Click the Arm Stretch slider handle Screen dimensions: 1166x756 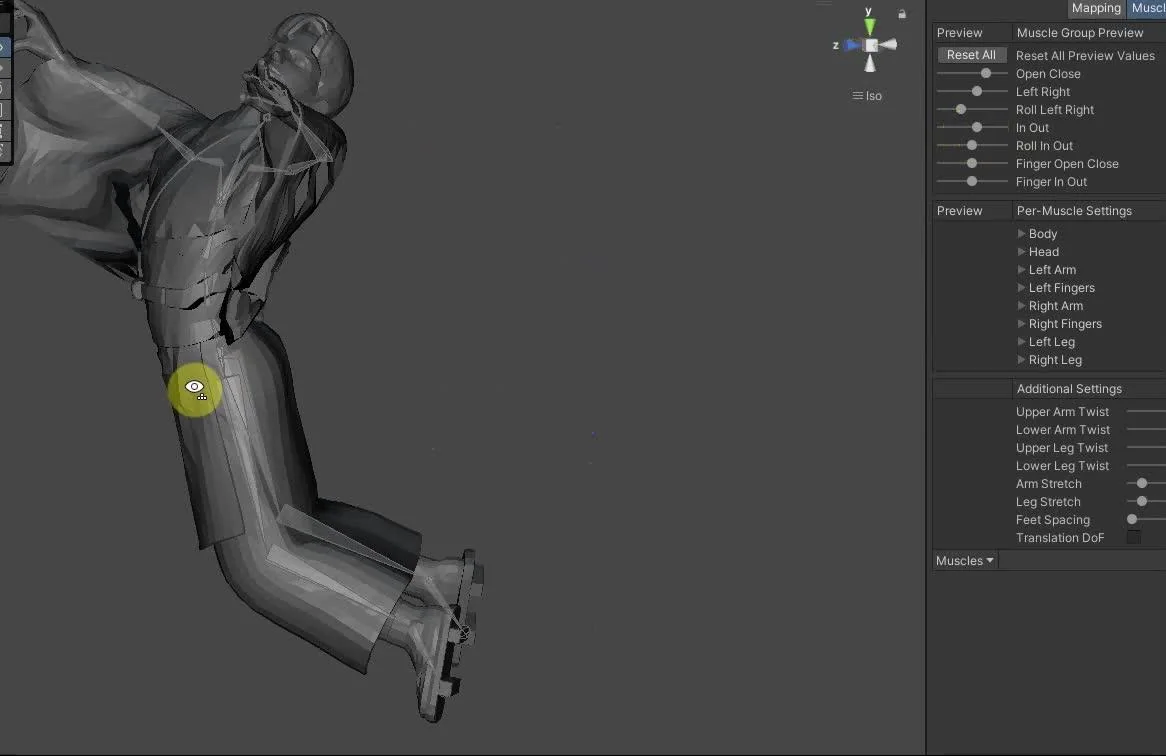1142,483
